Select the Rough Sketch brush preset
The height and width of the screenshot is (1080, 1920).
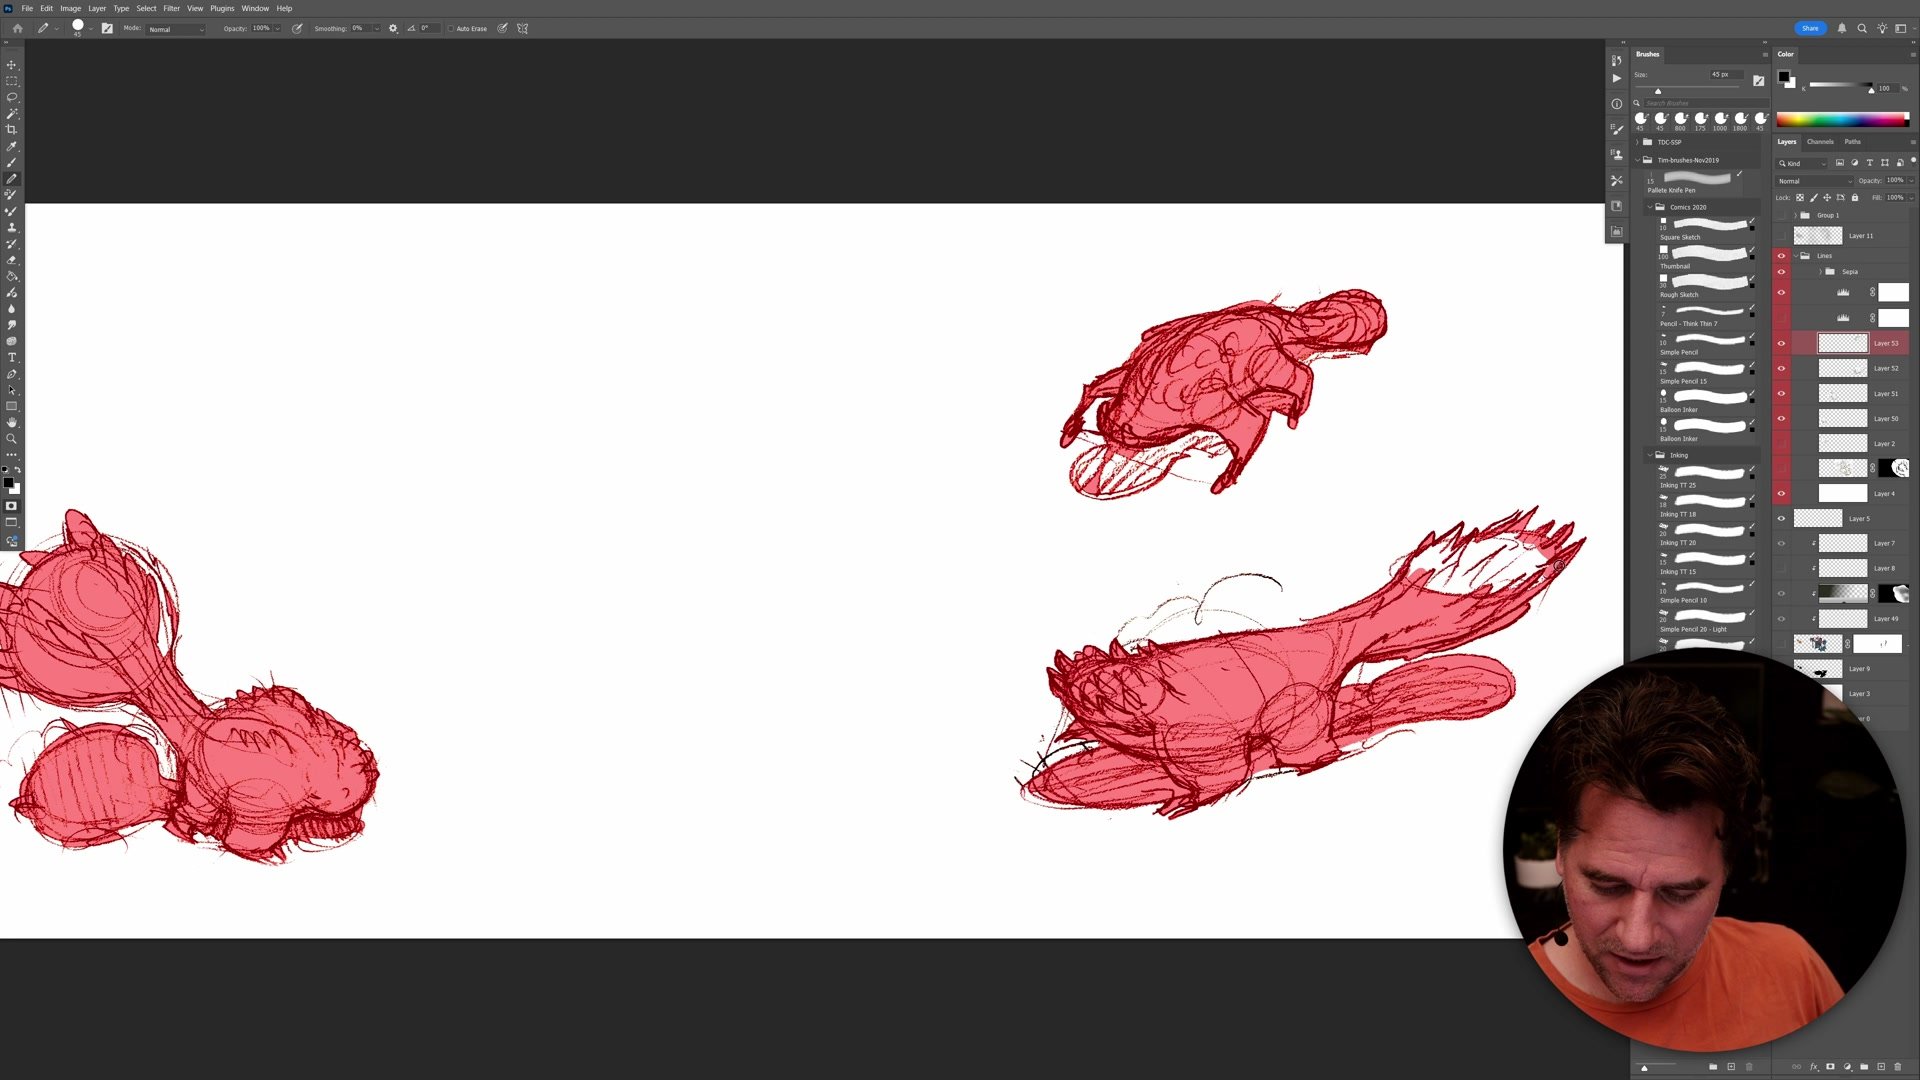(x=1705, y=283)
